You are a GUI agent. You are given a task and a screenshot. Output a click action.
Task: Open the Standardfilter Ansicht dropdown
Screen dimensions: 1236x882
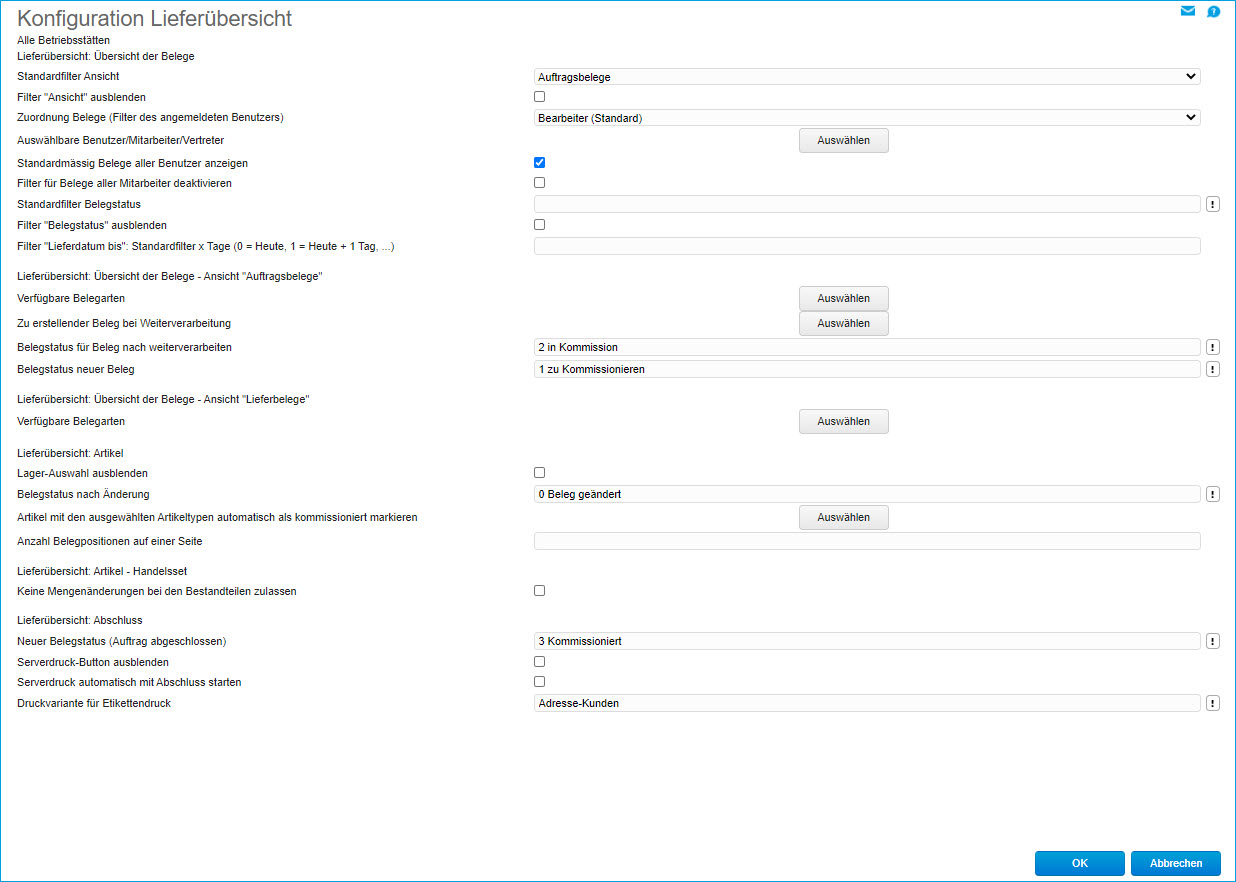[x=866, y=76]
